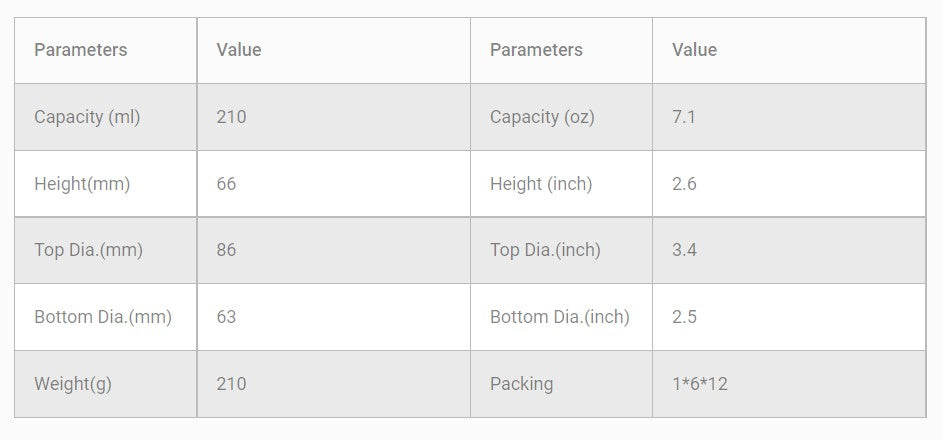Click the 210 value beside Weight(g)
The image size is (942, 440).
(x=231, y=384)
